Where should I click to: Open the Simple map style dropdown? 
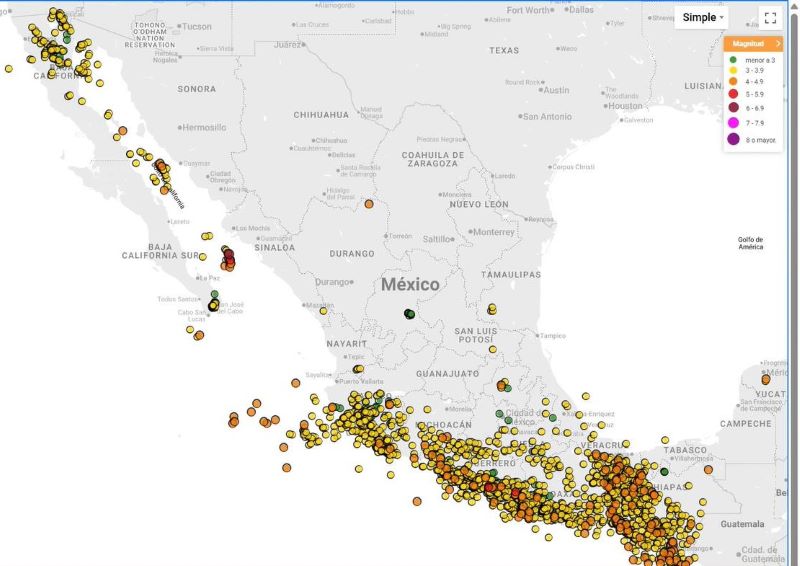[703, 17]
